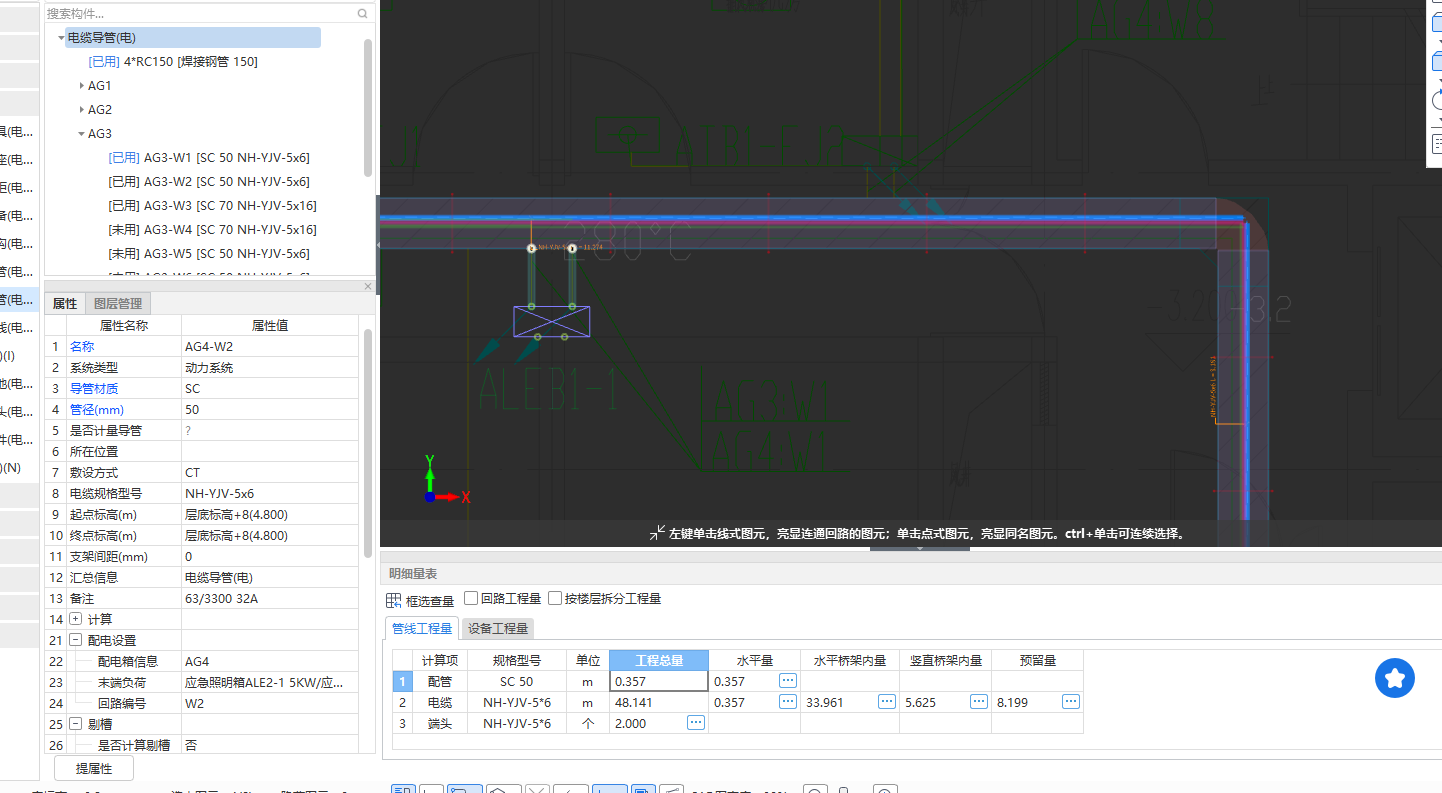Close the component list panel with X
Image resolution: width=1442 pixels, height=793 pixels.
tap(367, 286)
